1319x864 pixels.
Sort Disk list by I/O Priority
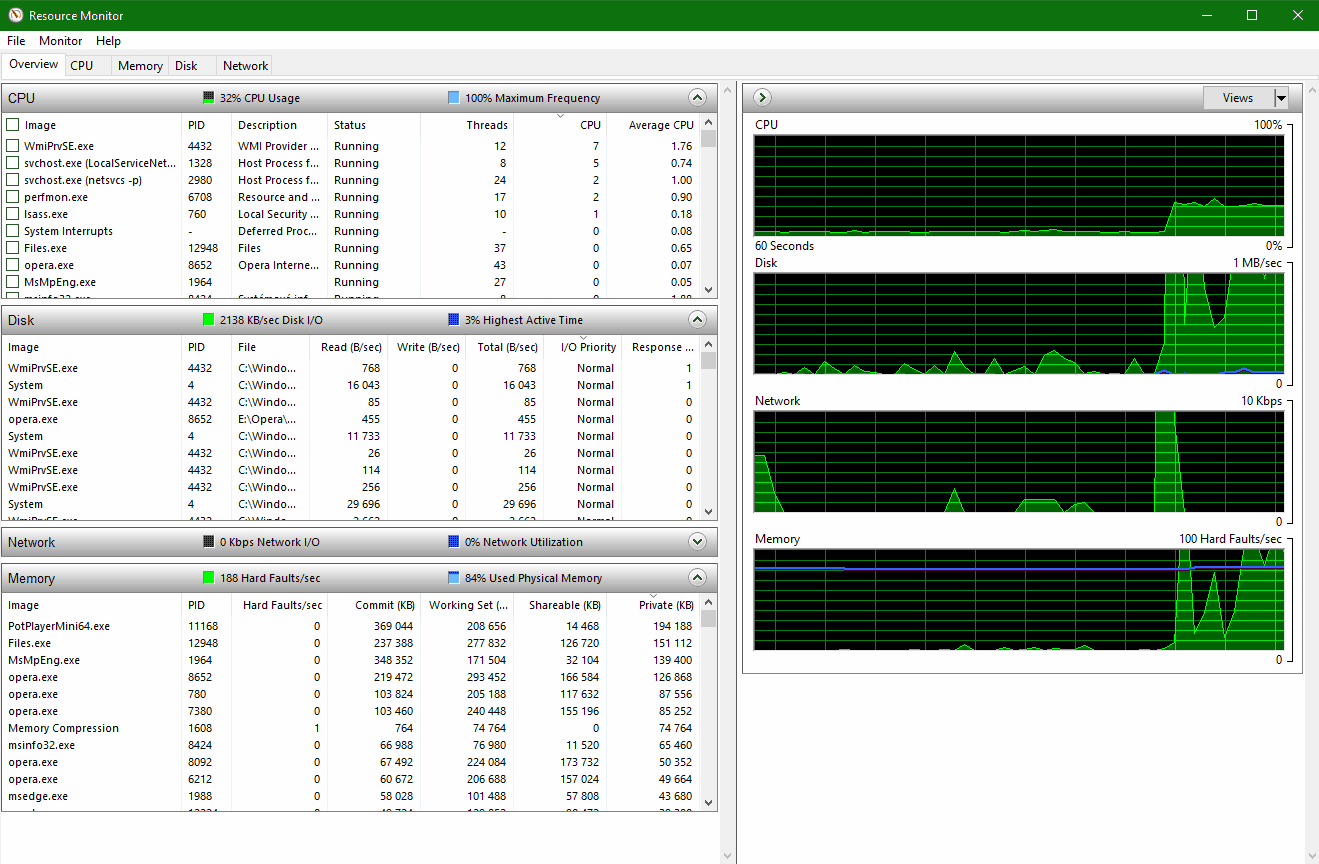[582, 347]
